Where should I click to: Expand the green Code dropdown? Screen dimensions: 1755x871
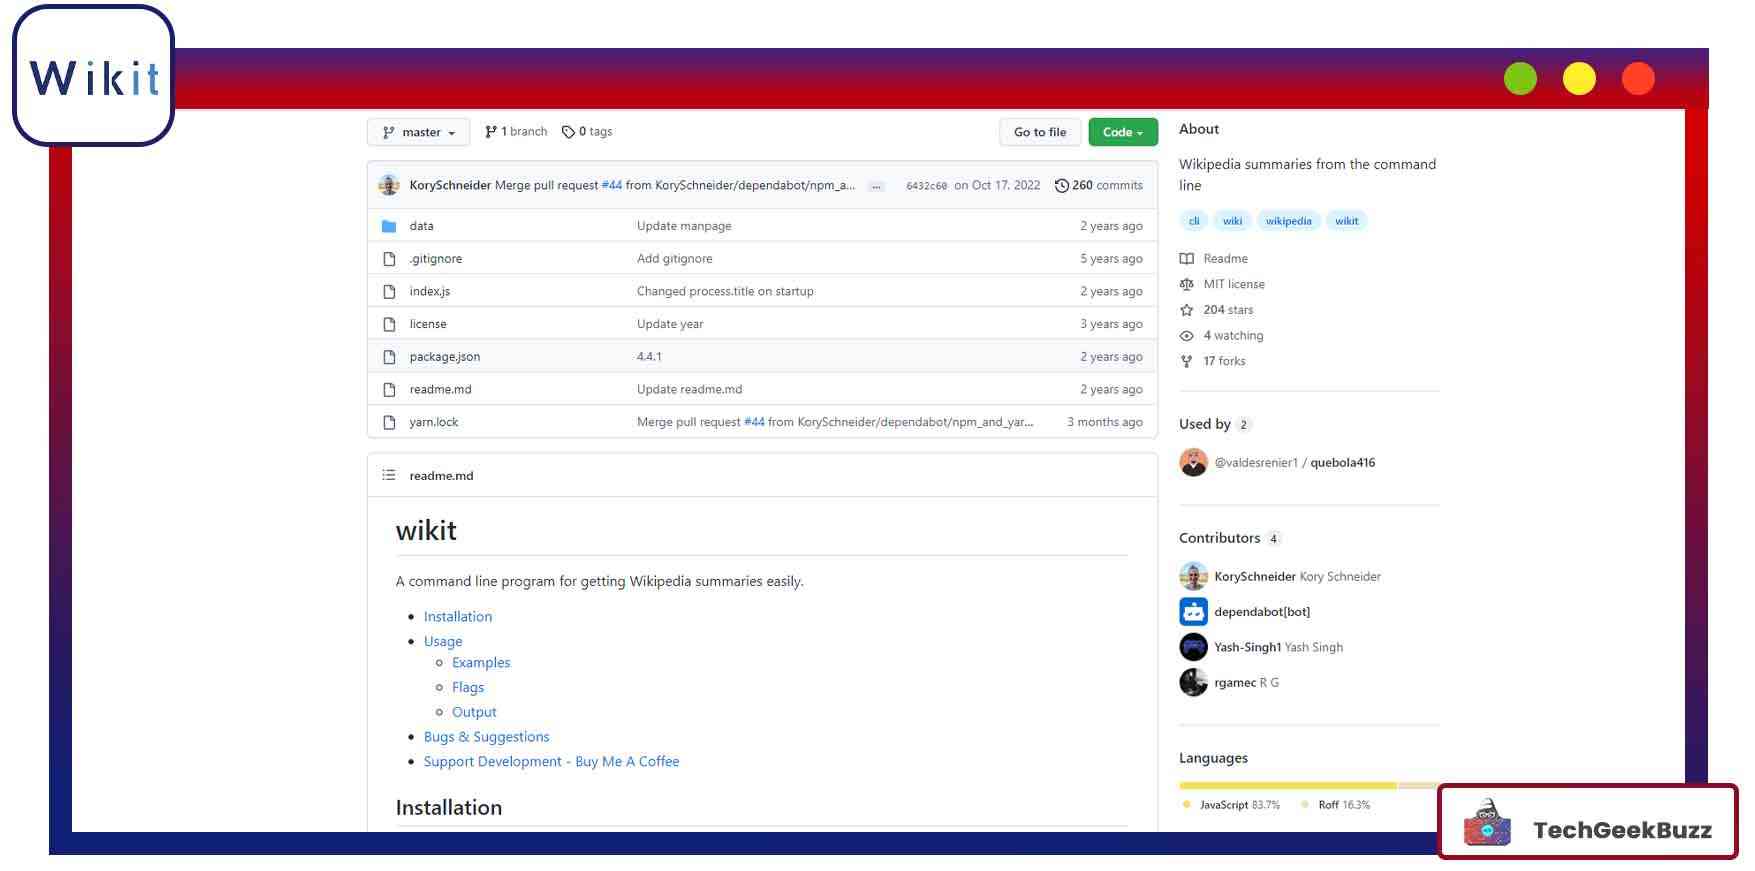pyautogui.click(x=1122, y=132)
